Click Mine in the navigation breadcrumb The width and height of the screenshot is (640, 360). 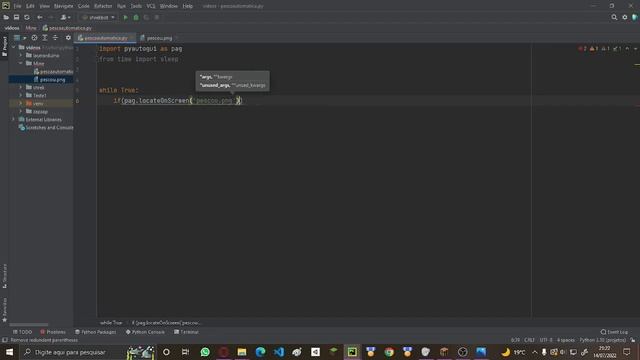[x=31, y=28]
